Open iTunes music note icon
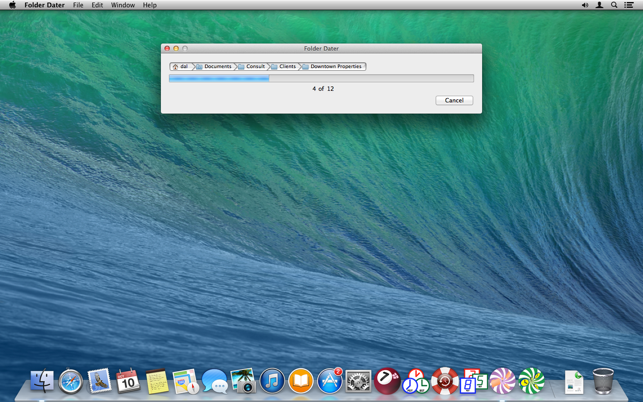The image size is (643, 402). [272, 381]
